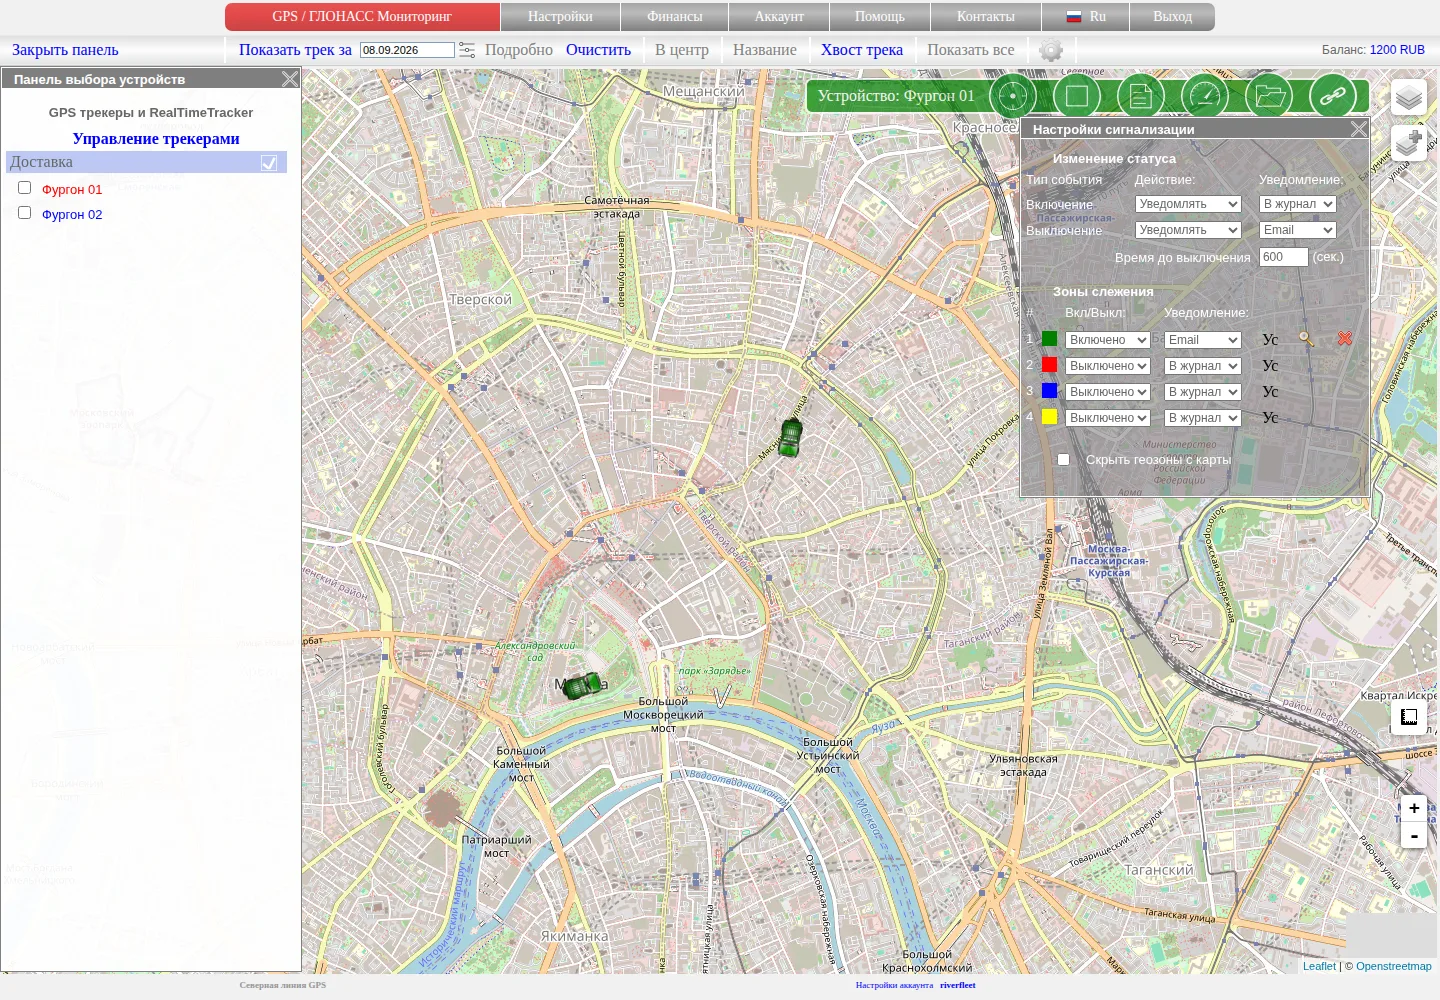Click the red zone 2 color swatch

coord(1049,365)
